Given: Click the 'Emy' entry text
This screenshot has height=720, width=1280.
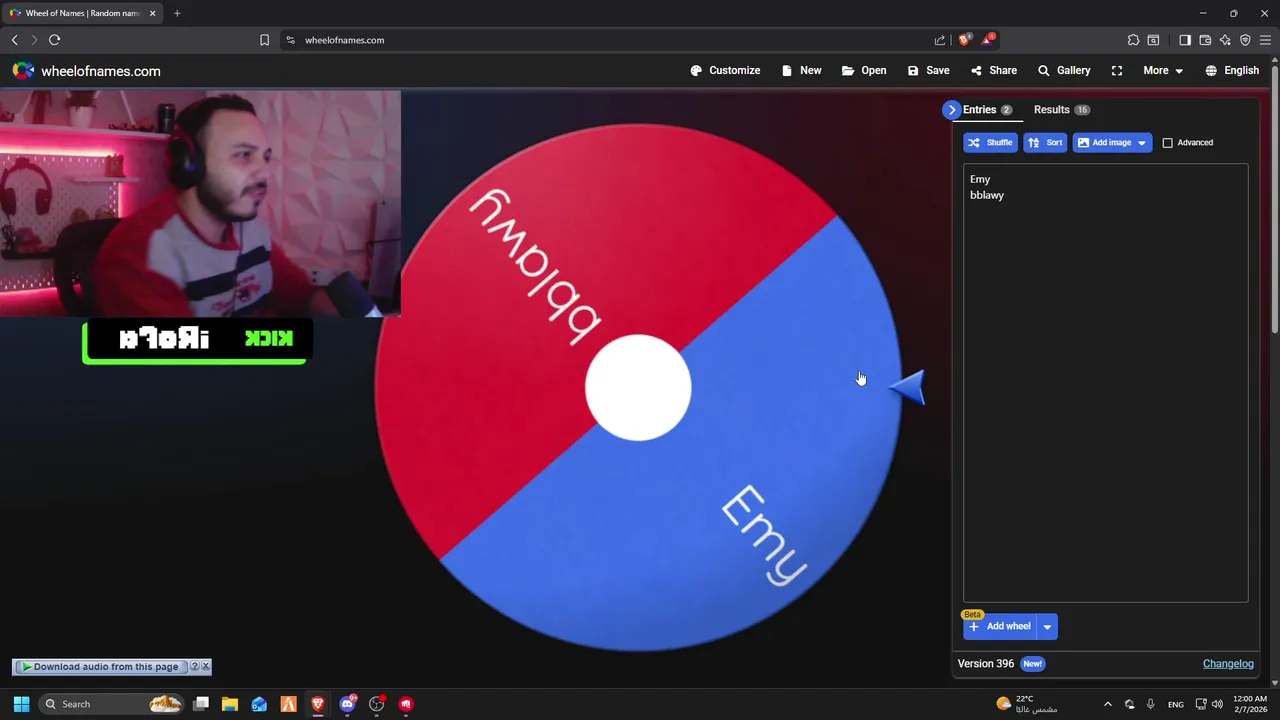Looking at the screenshot, I should point(980,180).
